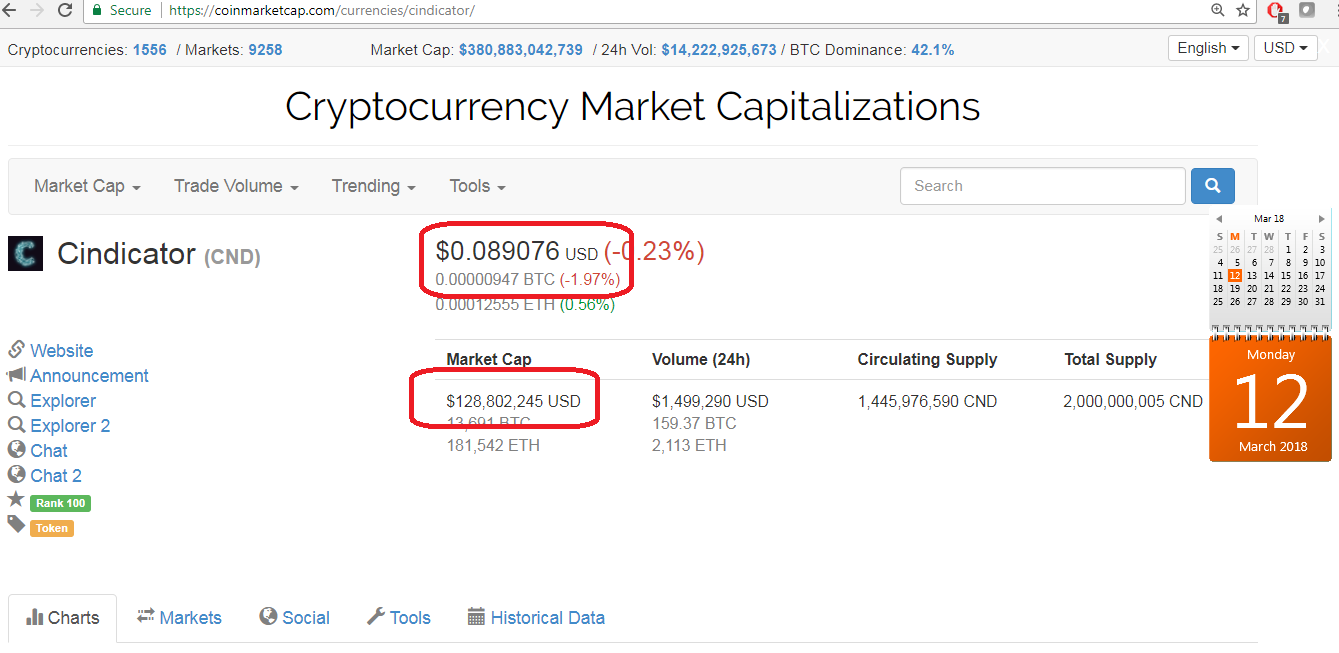
Task: Click the 1,445,976,590 CND circulating supply
Action: [x=927, y=401]
